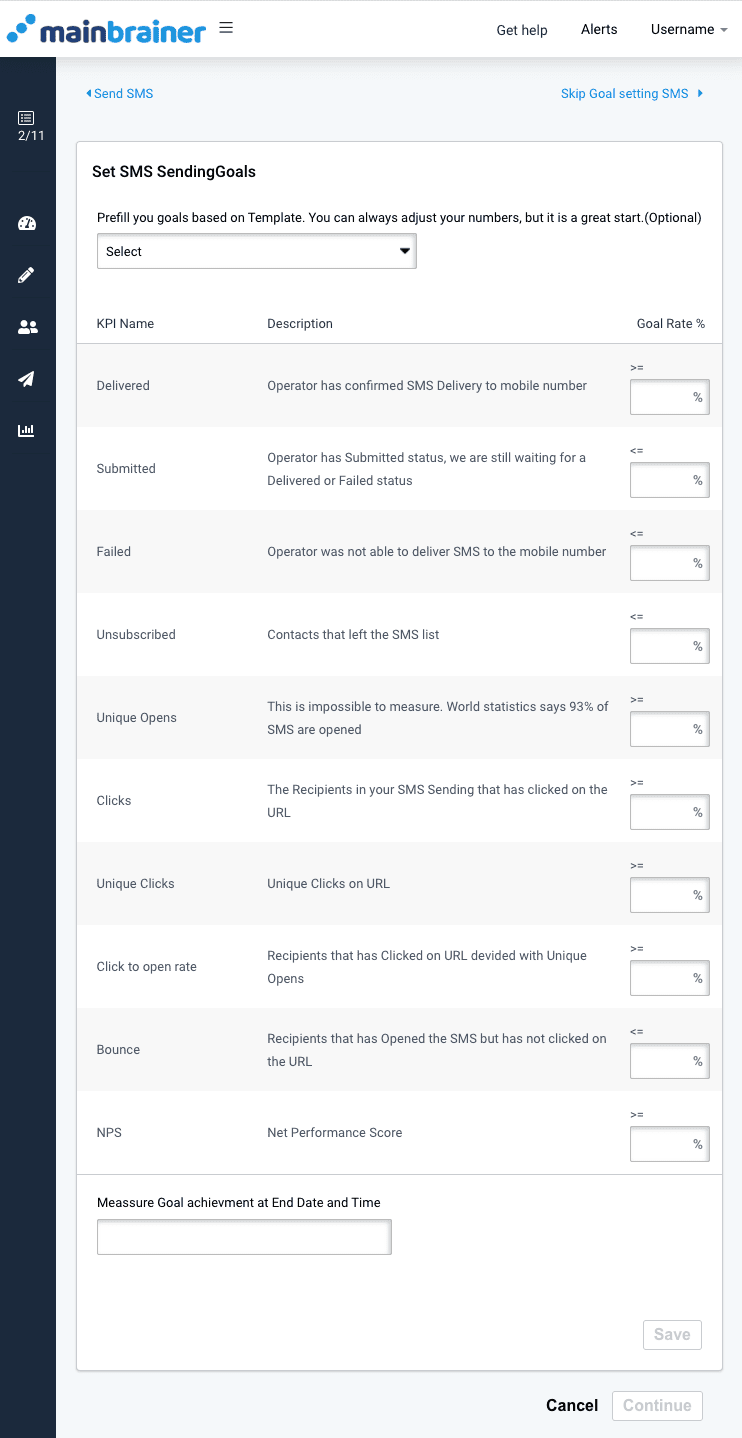The image size is (742, 1438).
Task: Select the pencil create icon in sidebar
Action: click(28, 275)
